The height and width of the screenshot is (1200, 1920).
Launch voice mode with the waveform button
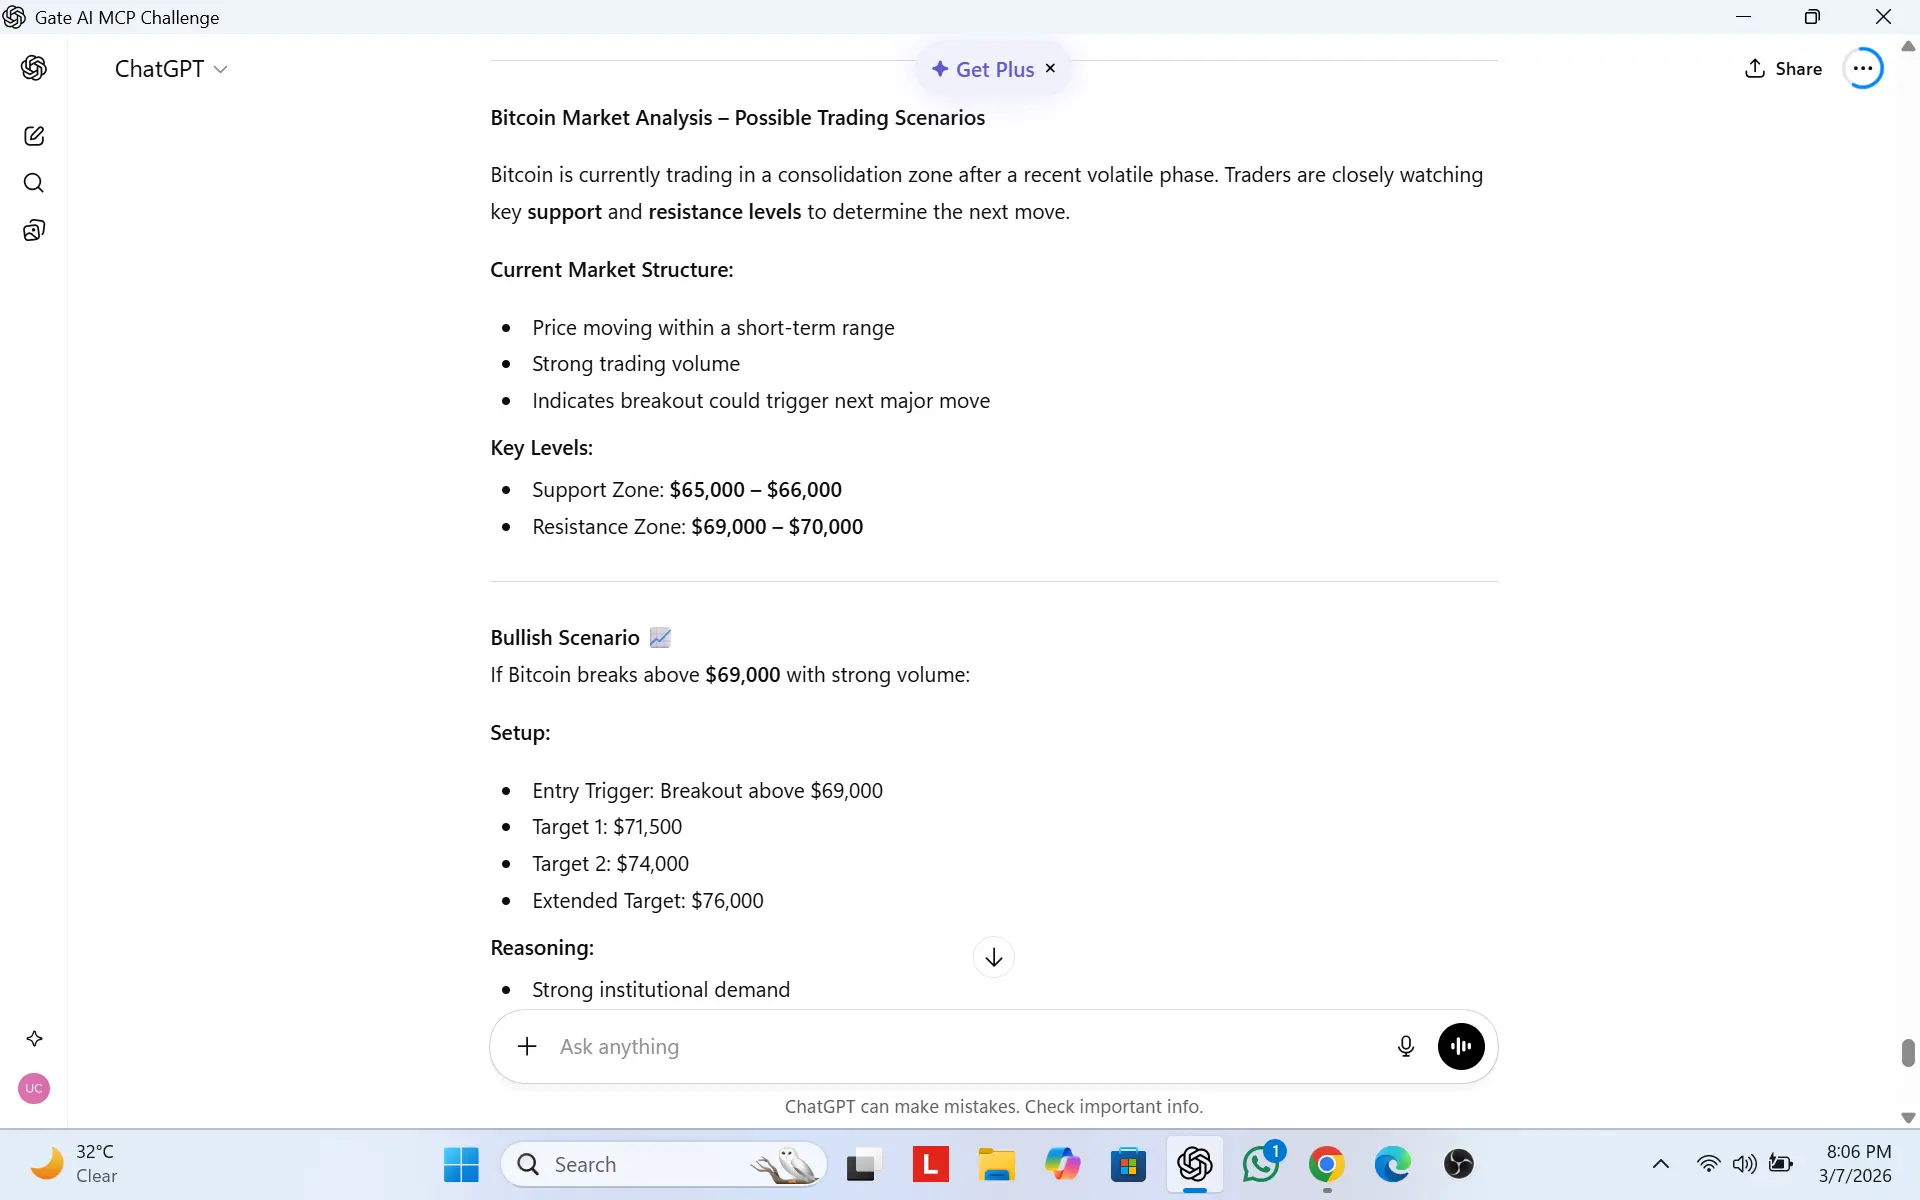[x=1460, y=1046]
